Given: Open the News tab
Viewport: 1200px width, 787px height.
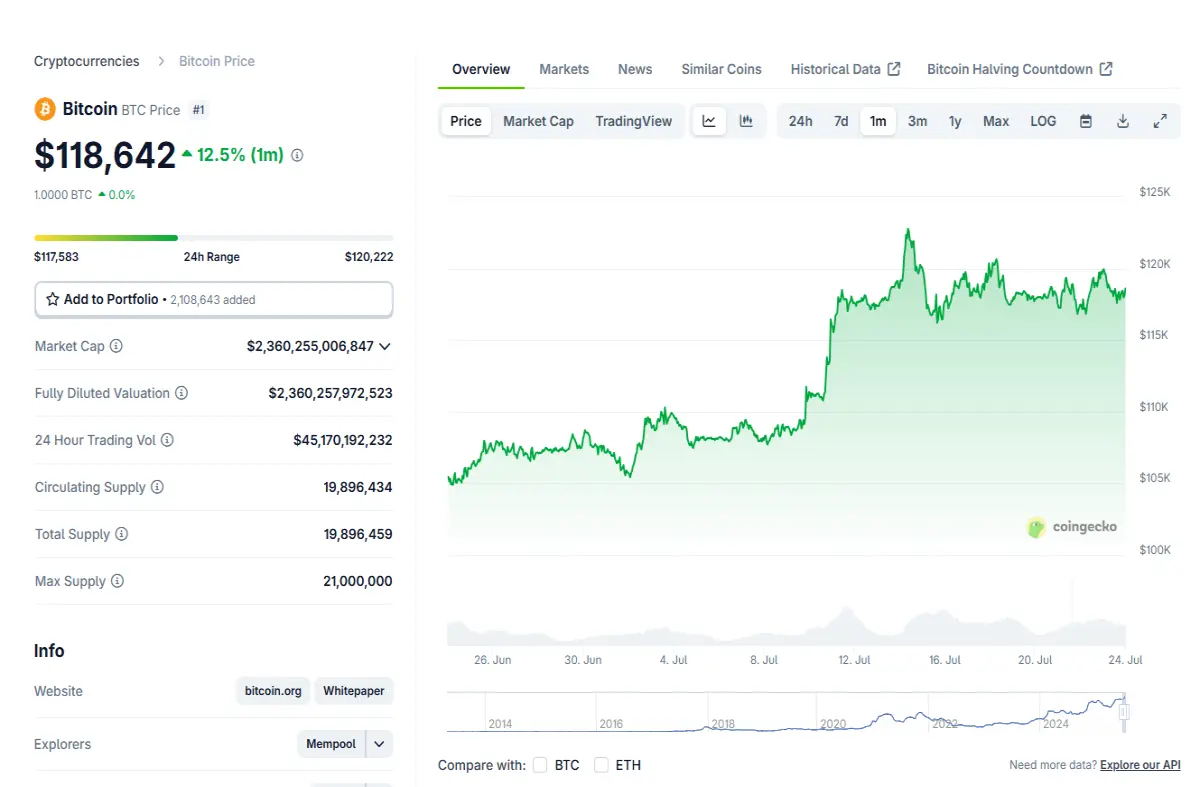Looking at the screenshot, I should pyautogui.click(x=635, y=69).
